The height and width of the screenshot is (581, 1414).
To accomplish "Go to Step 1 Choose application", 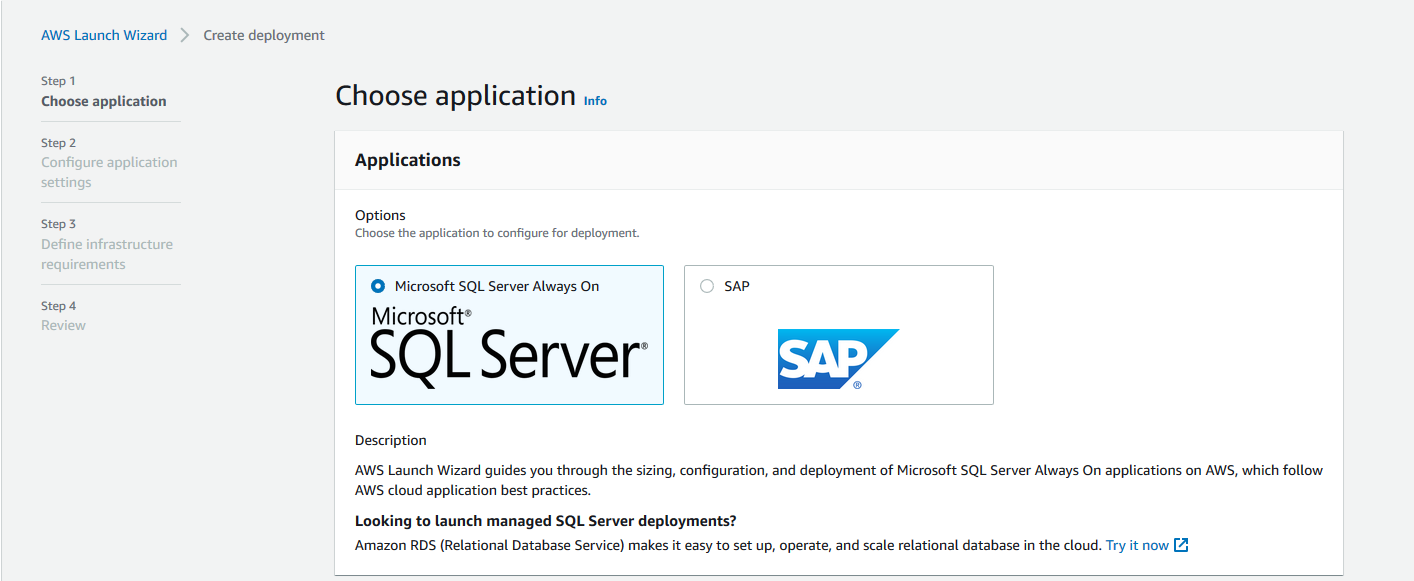I will click(x=104, y=101).
